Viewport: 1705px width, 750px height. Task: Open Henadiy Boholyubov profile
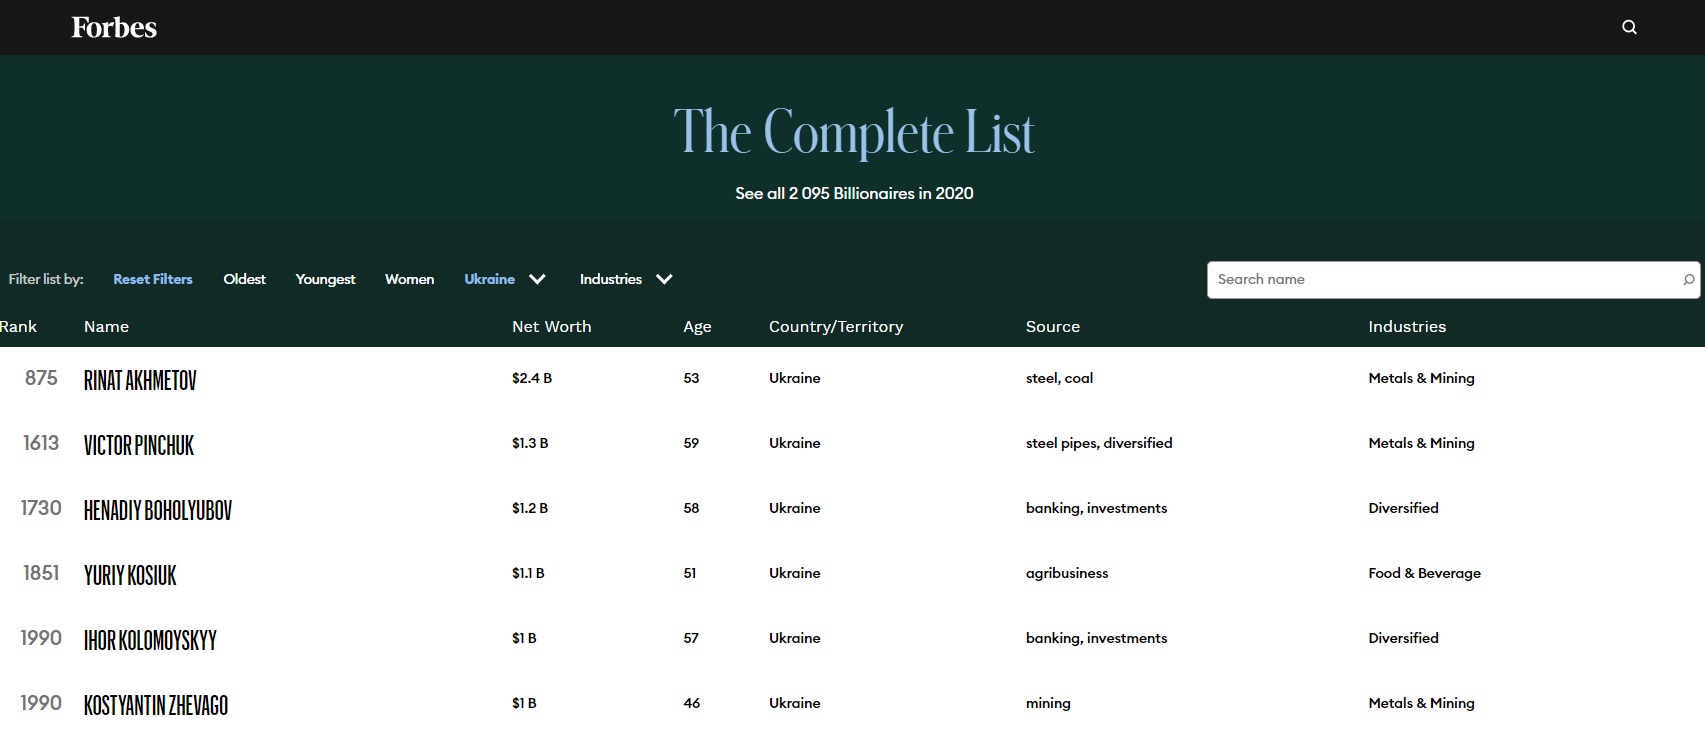coord(158,510)
